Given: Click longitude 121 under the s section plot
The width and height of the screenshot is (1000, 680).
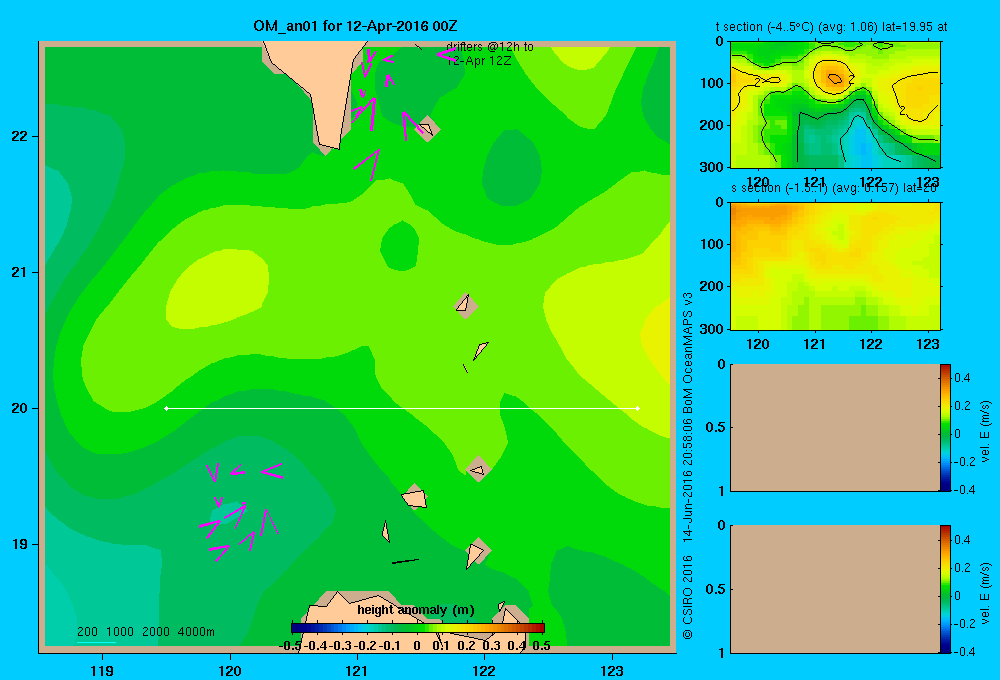Looking at the screenshot, I should (814, 344).
